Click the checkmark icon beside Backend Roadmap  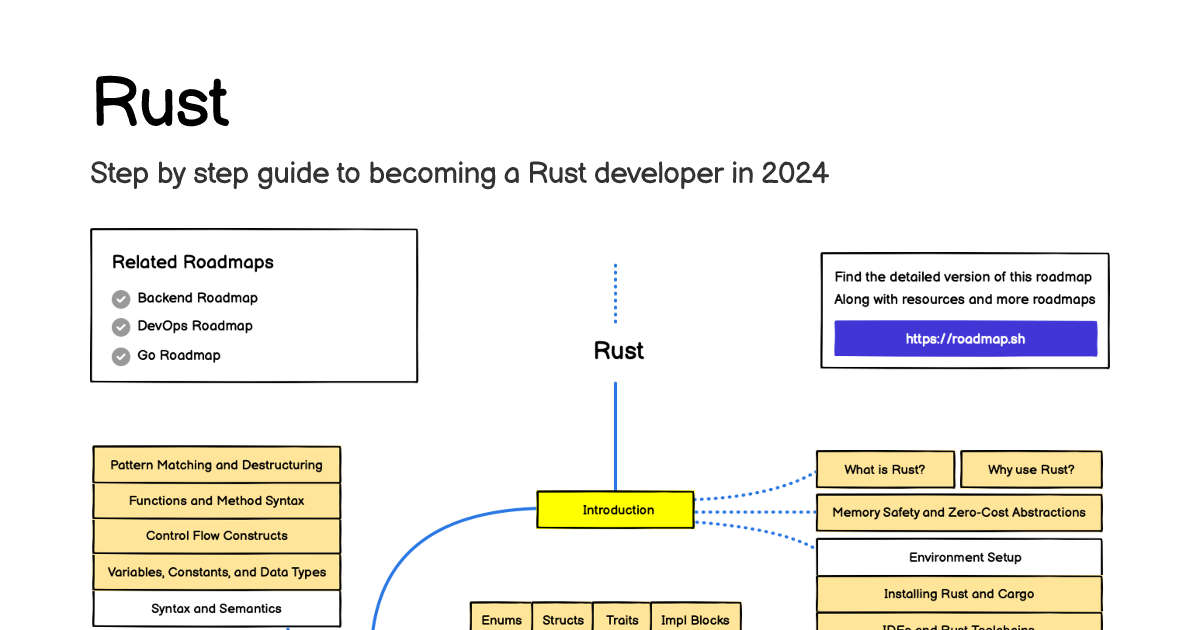pyautogui.click(x=121, y=298)
